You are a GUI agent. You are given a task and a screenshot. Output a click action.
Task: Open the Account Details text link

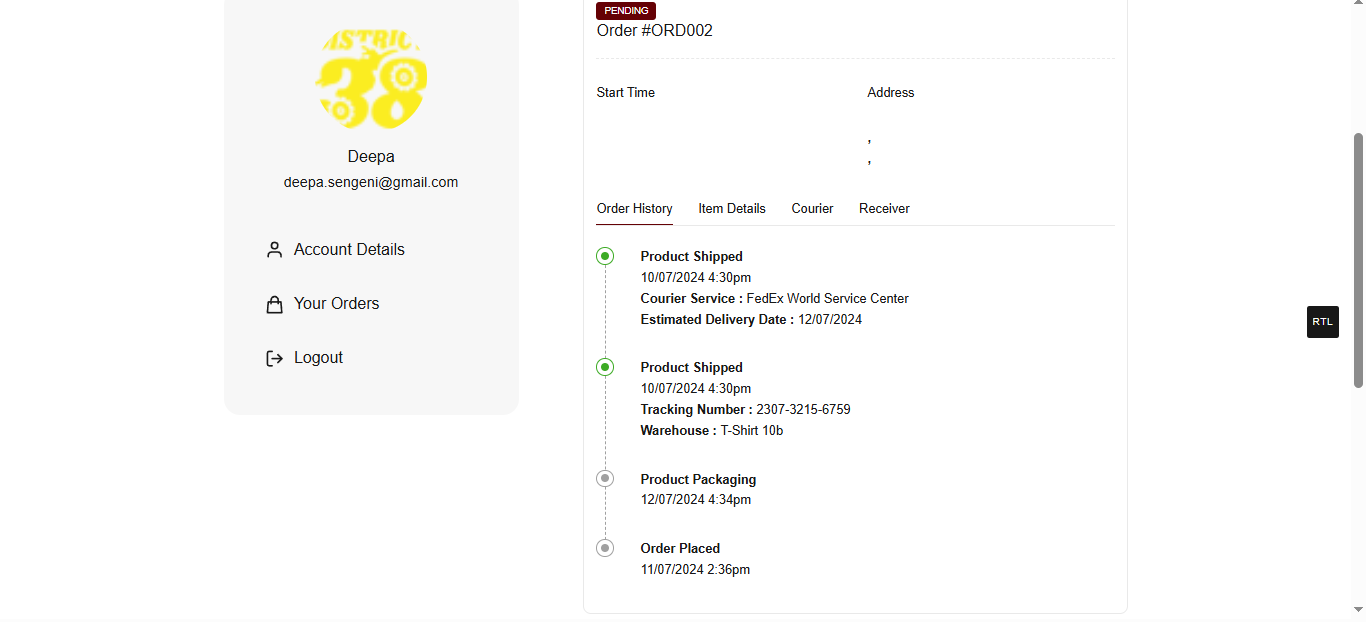click(349, 250)
